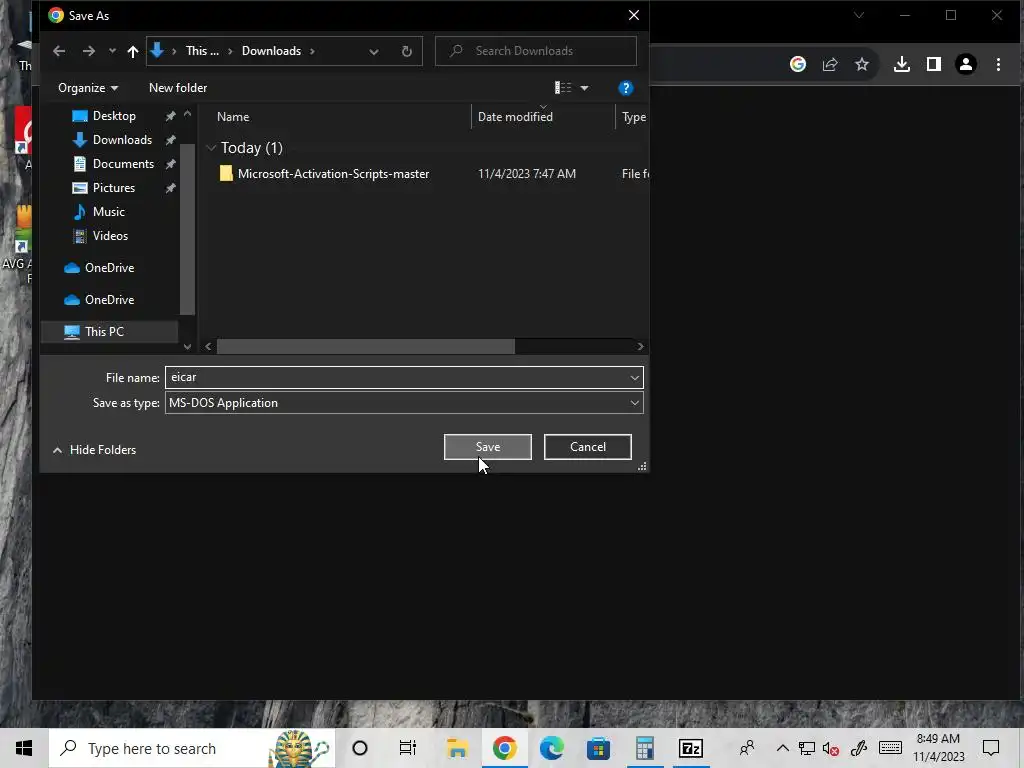Click the Downloads breadcrumb segment
This screenshot has height=768, width=1024.
(271, 51)
